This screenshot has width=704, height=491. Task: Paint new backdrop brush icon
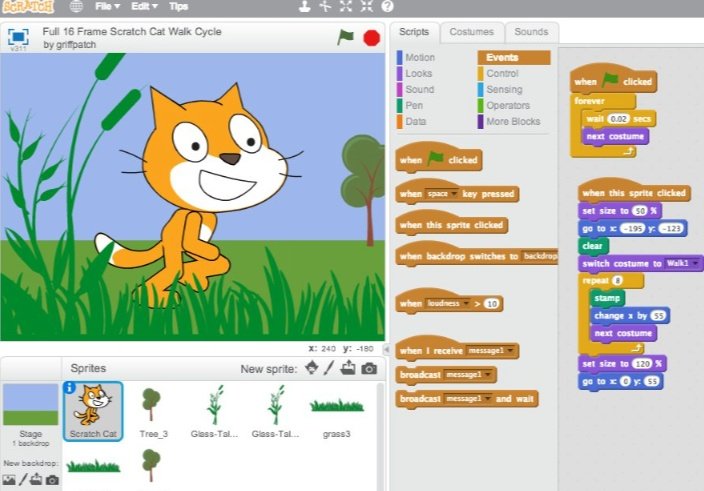(x=23, y=479)
